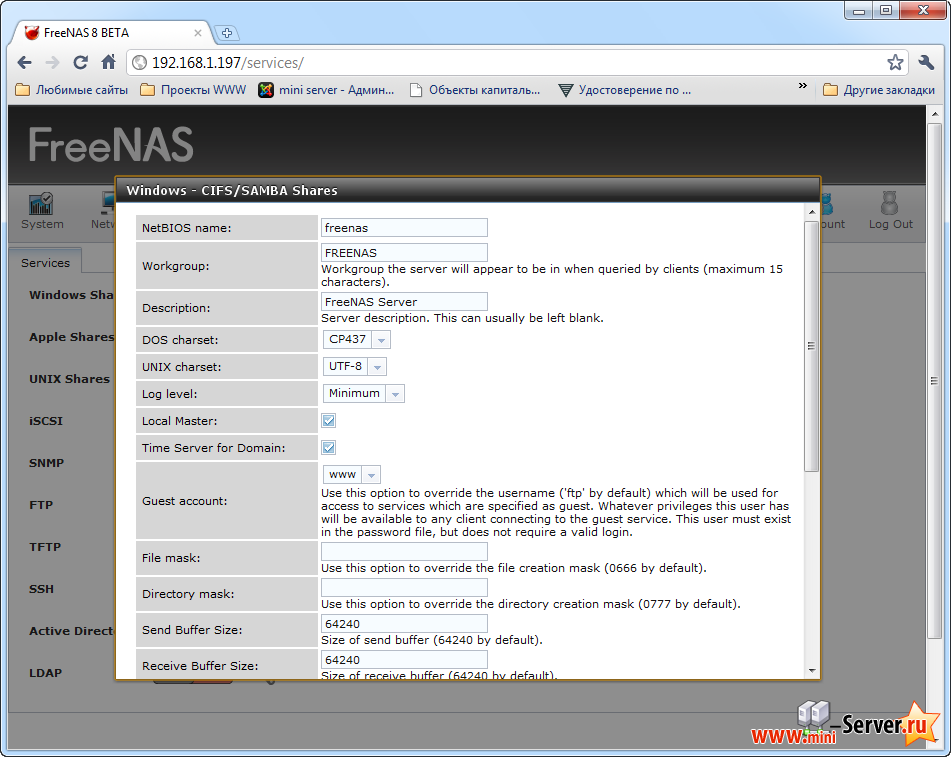Open Удостоверение по bookmark
Screen dimensions: 951x757
coord(625,90)
